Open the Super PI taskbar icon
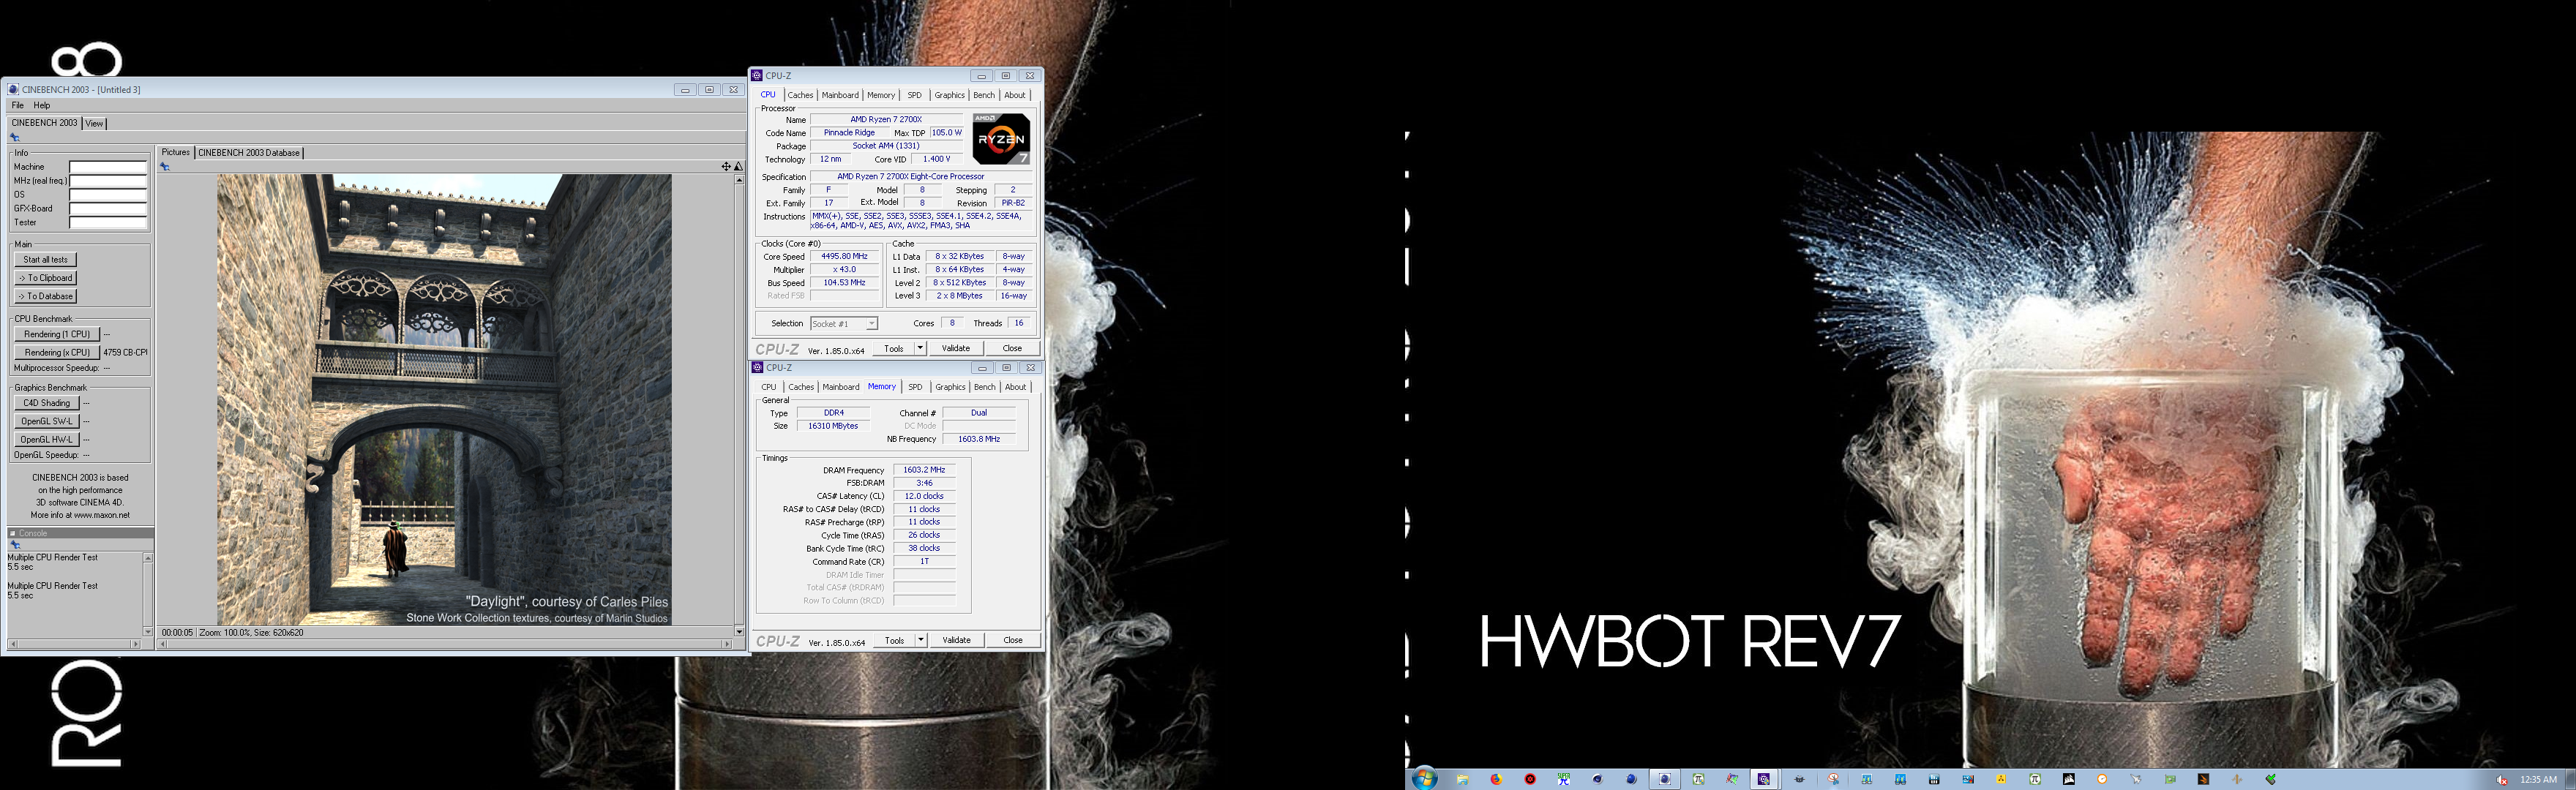Viewport: 2576px width, 790px height. point(1564,779)
